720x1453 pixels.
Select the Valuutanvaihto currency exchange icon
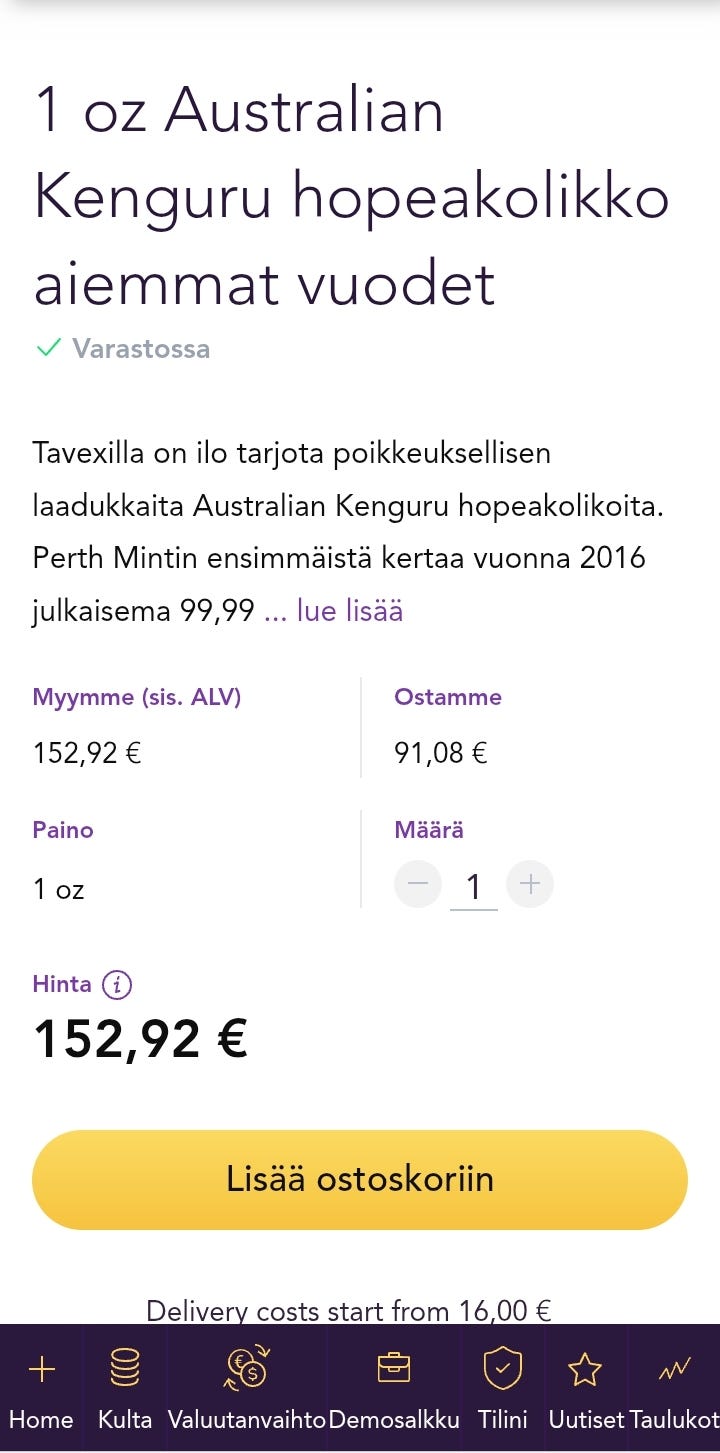(x=246, y=1369)
